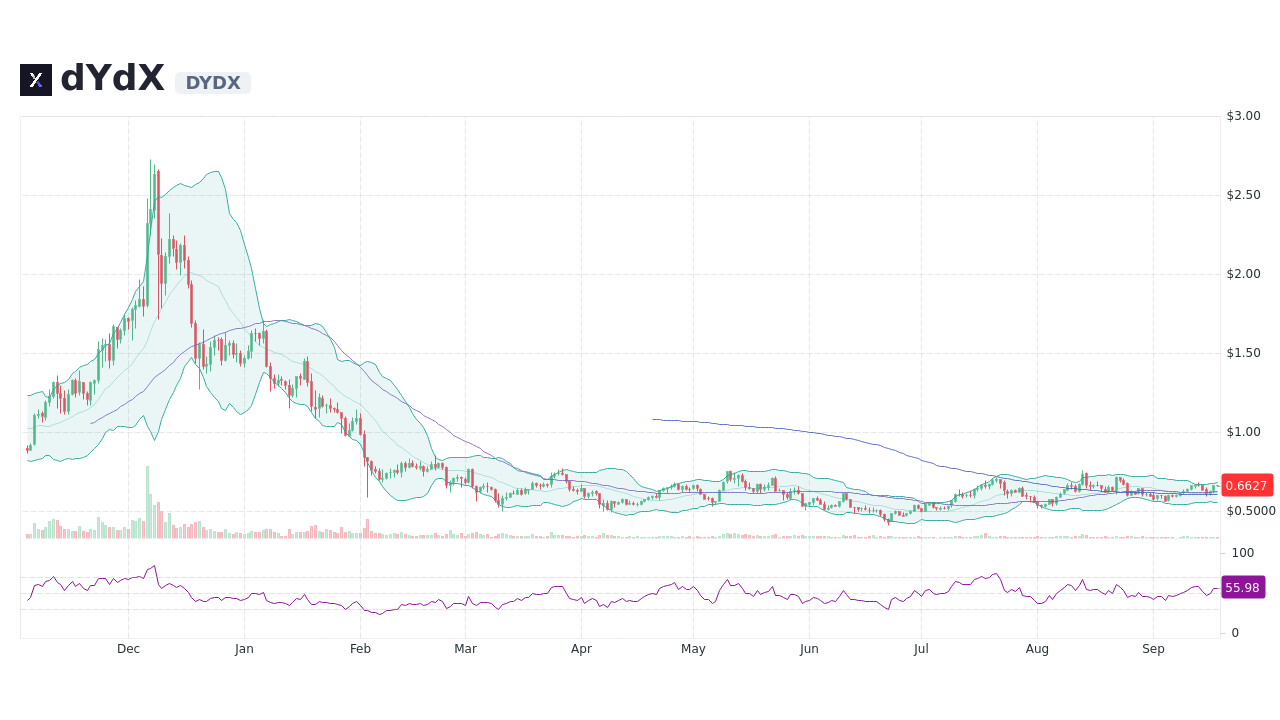Image resolution: width=1280 pixels, height=720 pixels.
Task: Click the red current price tag showing 0.6627
Action: tap(1247, 485)
